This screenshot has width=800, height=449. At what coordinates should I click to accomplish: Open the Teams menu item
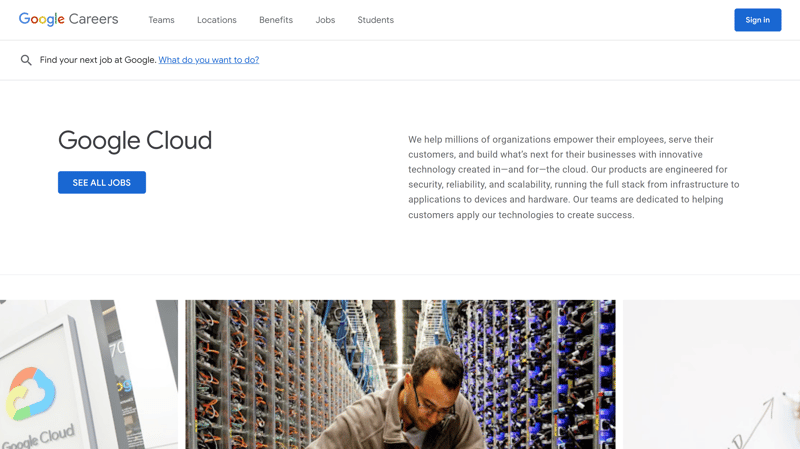click(161, 20)
